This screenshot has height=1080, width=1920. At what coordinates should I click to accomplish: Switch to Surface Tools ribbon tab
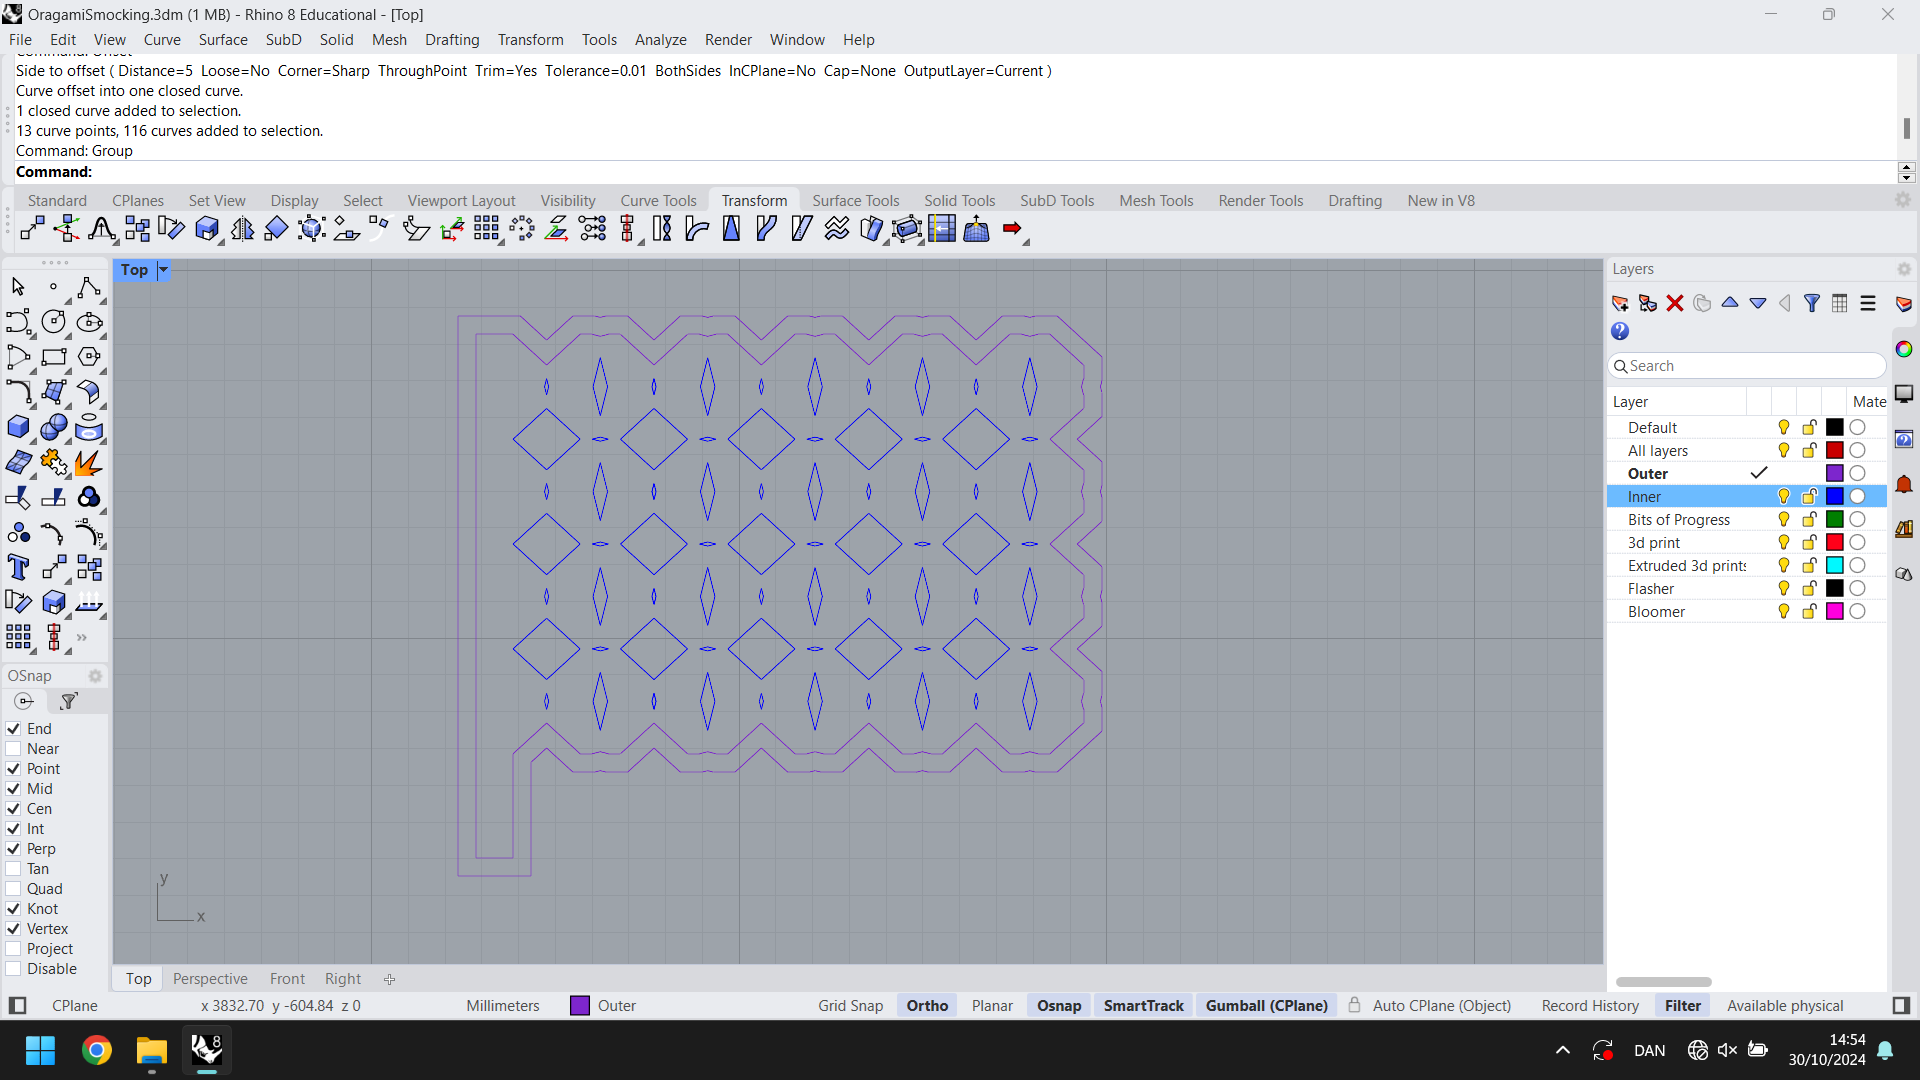tap(857, 200)
